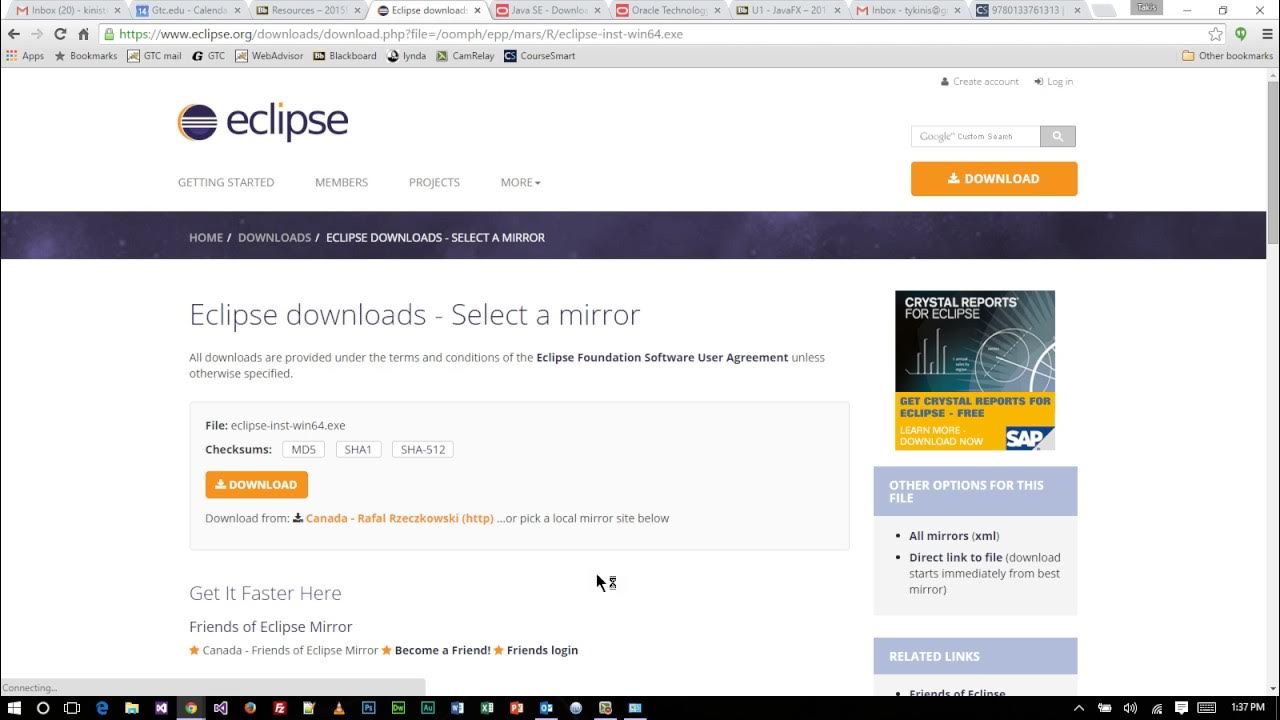Open the All mirrors link
This screenshot has width=1280, height=720.
[x=940, y=536]
